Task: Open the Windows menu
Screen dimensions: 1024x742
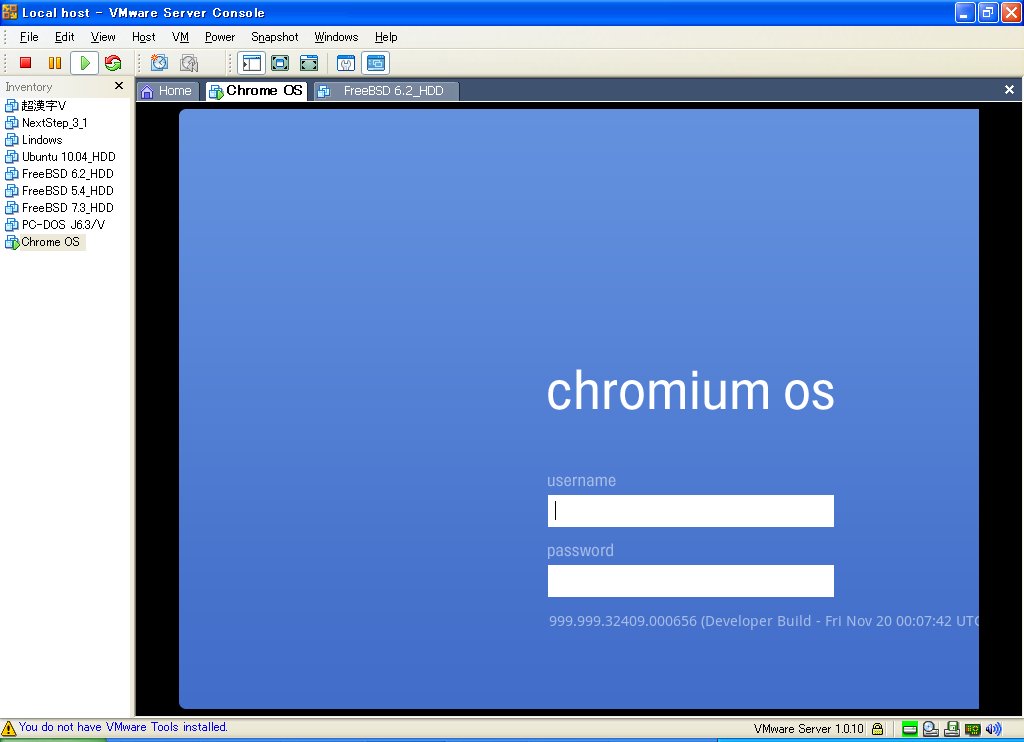Action: [336, 37]
